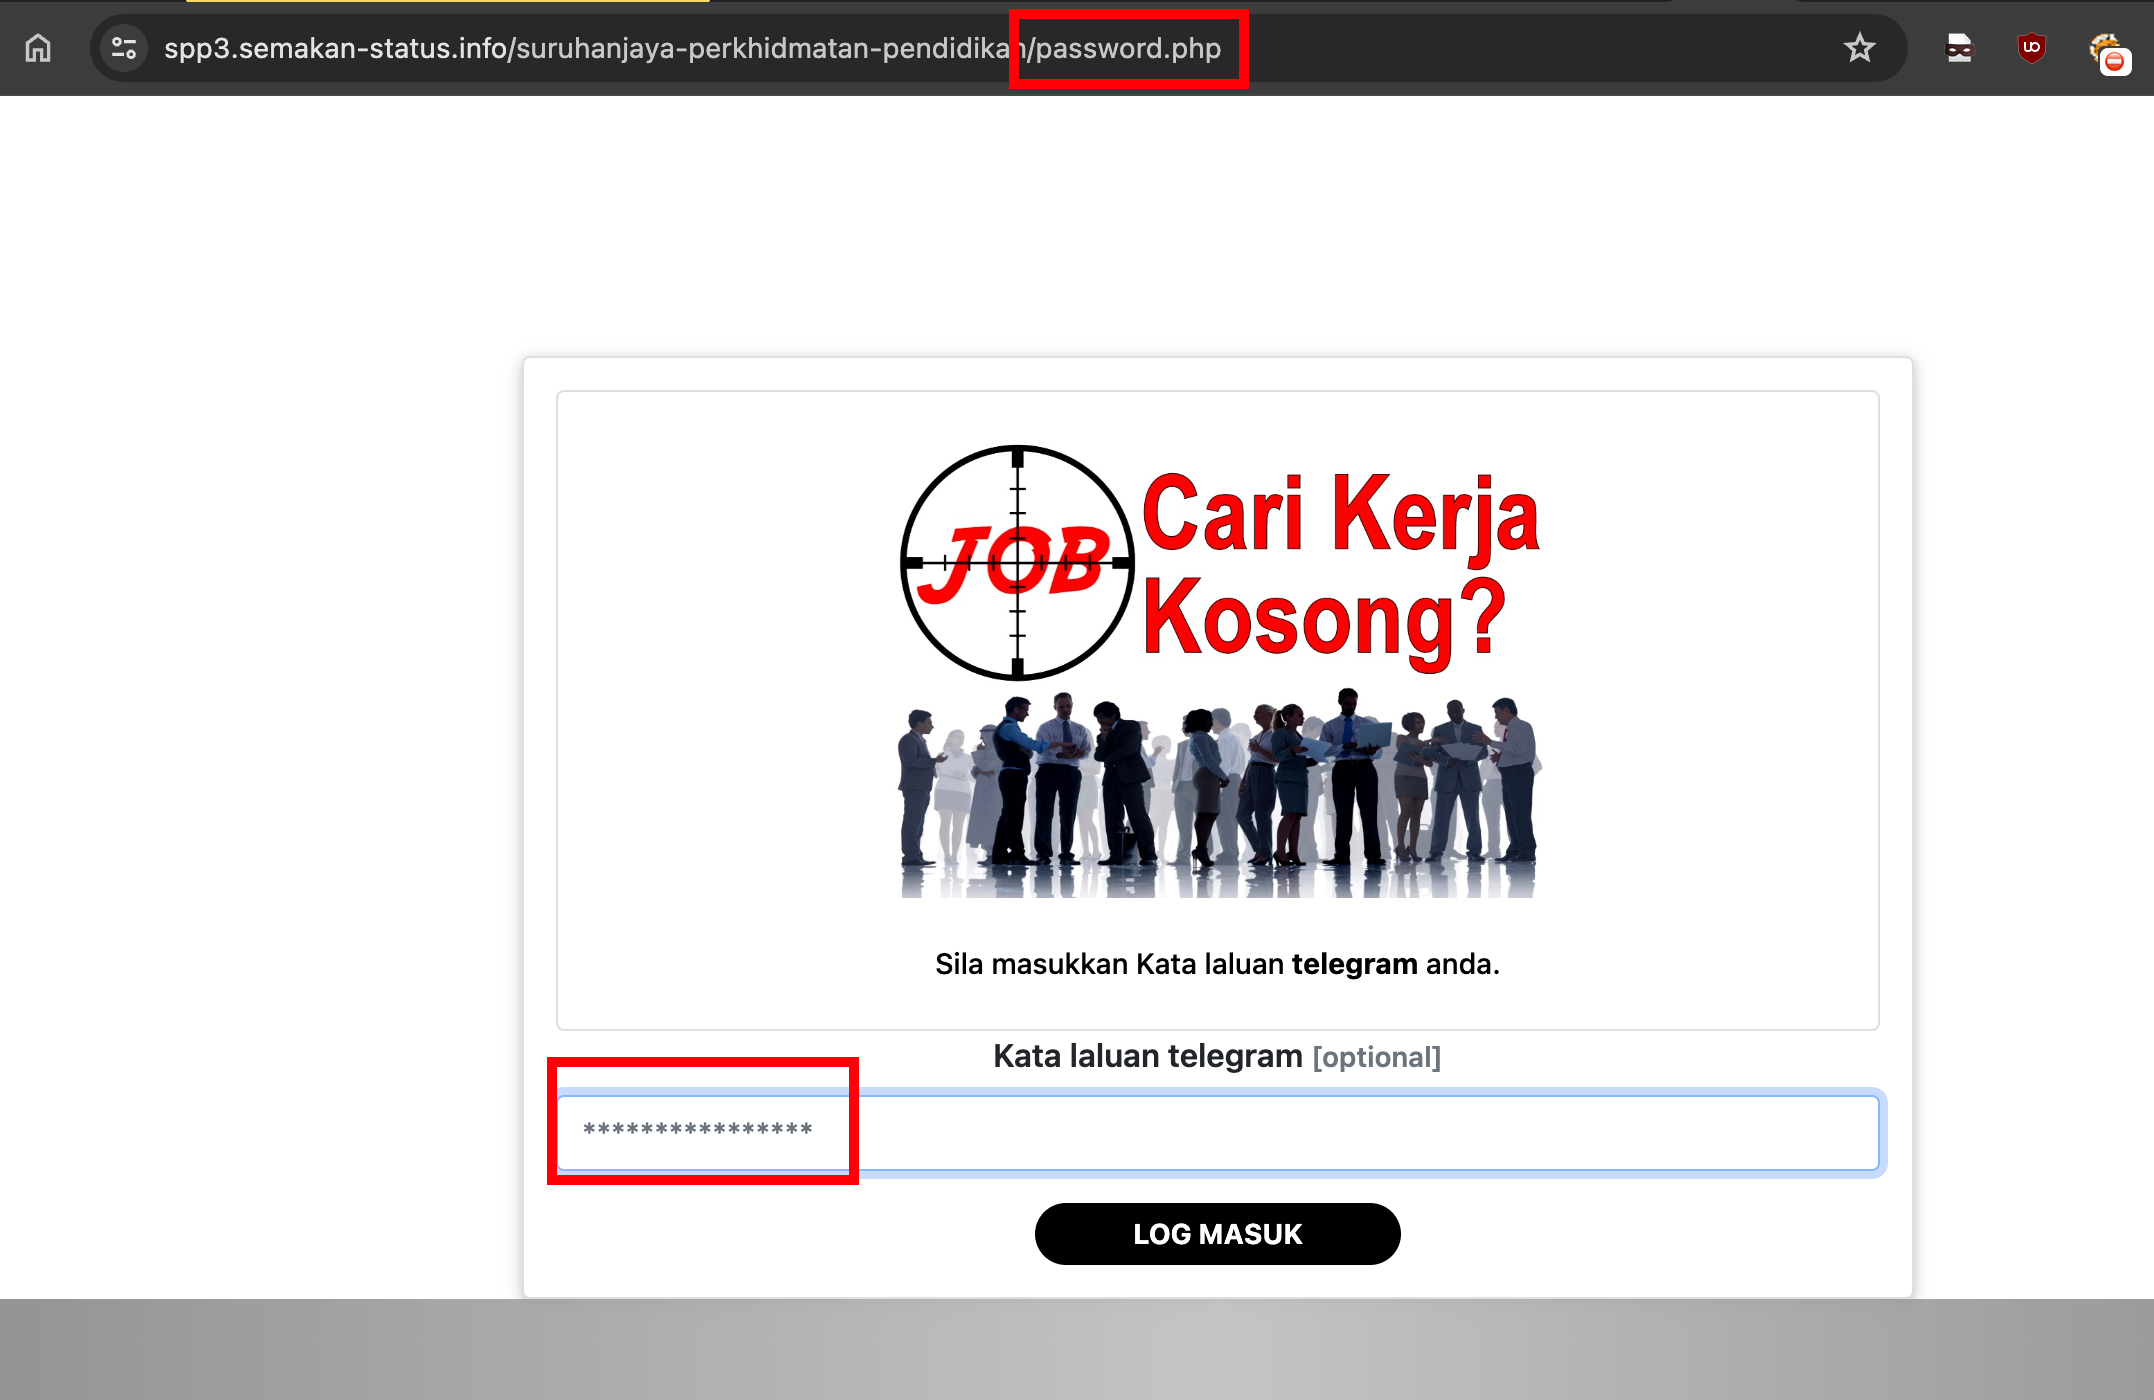The height and width of the screenshot is (1400, 2154).
Task: Click inside the Telegram password field
Action: pyautogui.click(x=1216, y=1132)
